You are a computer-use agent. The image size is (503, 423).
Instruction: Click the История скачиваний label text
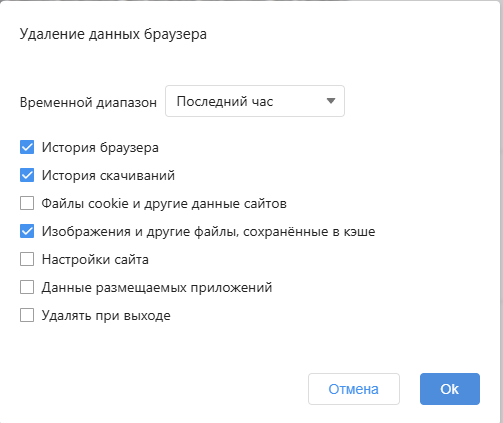[108, 176]
